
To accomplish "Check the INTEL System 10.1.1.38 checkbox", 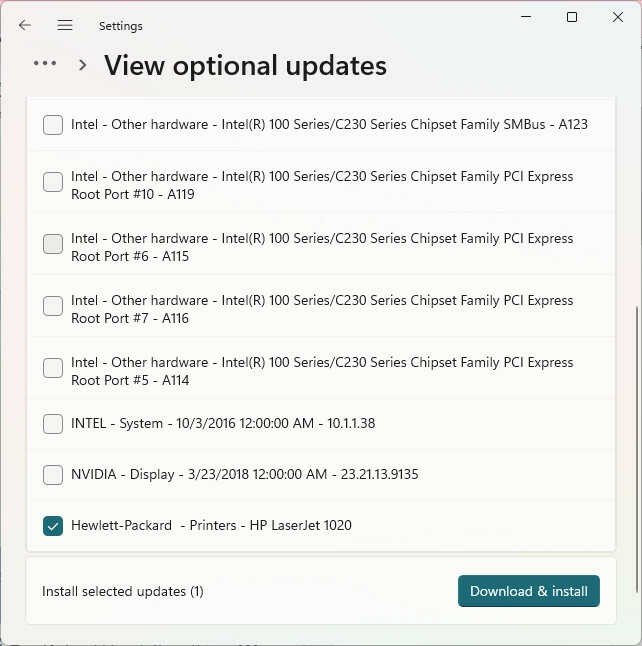I will pos(53,424).
